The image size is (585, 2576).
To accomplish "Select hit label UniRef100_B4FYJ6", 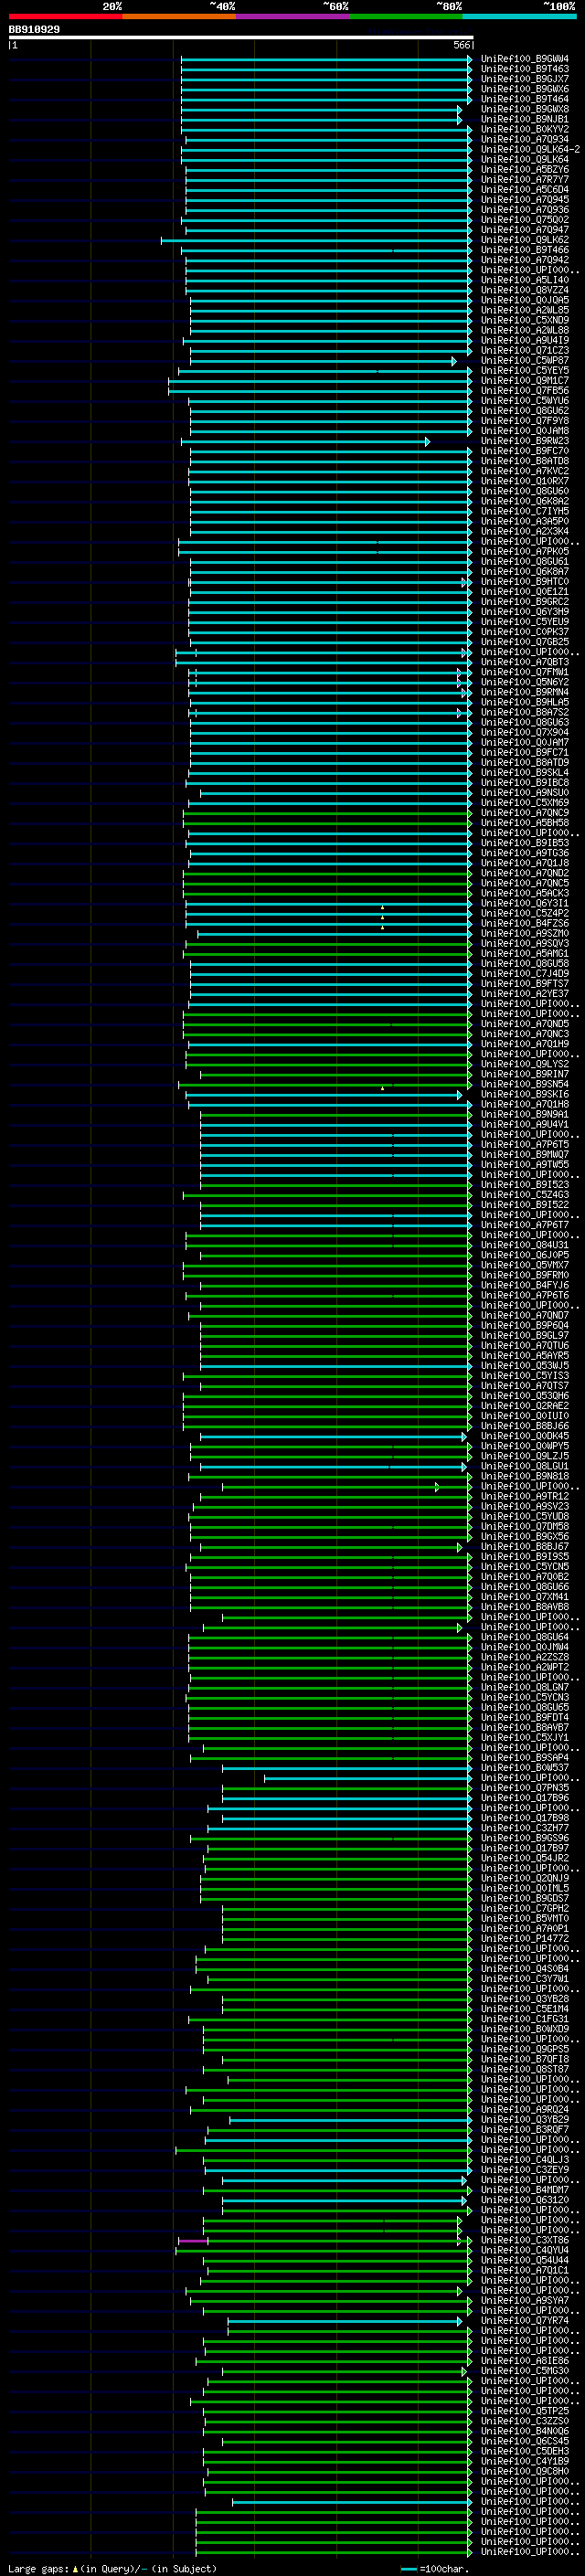I will pyautogui.click(x=525, y=1285).
